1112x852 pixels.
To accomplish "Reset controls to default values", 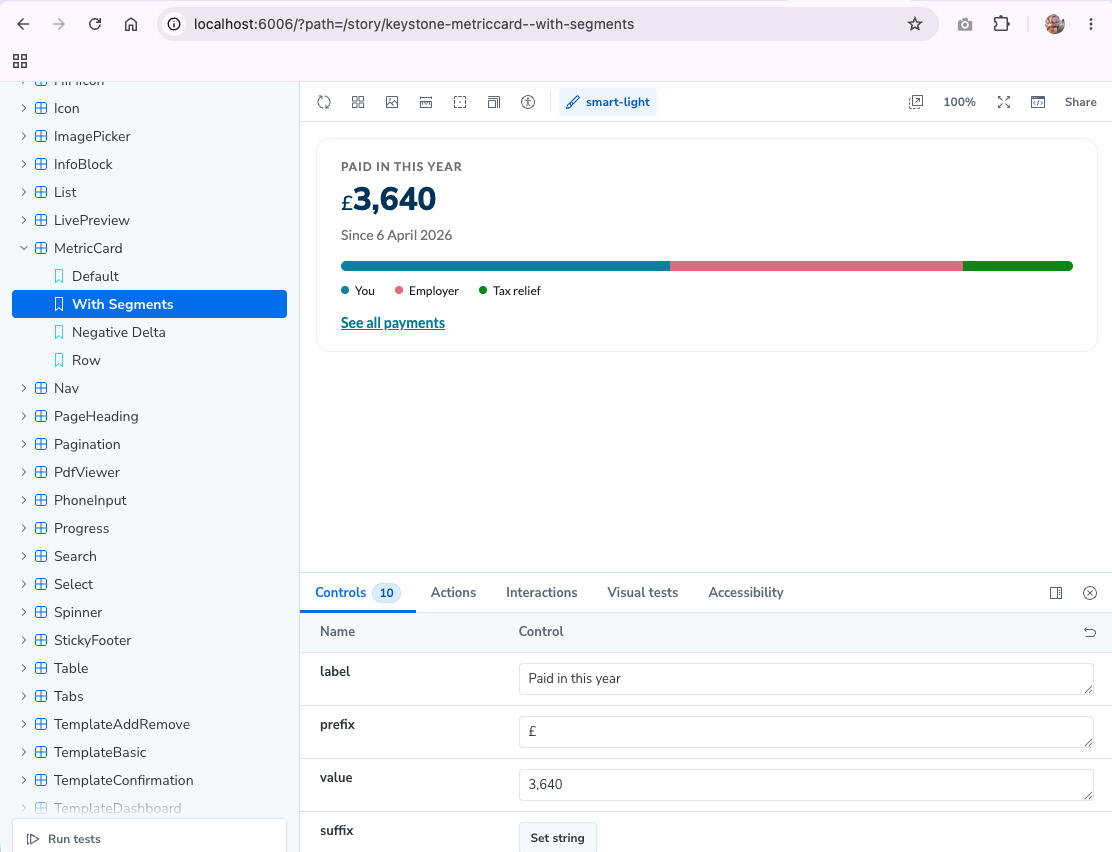I will 1090,632.
